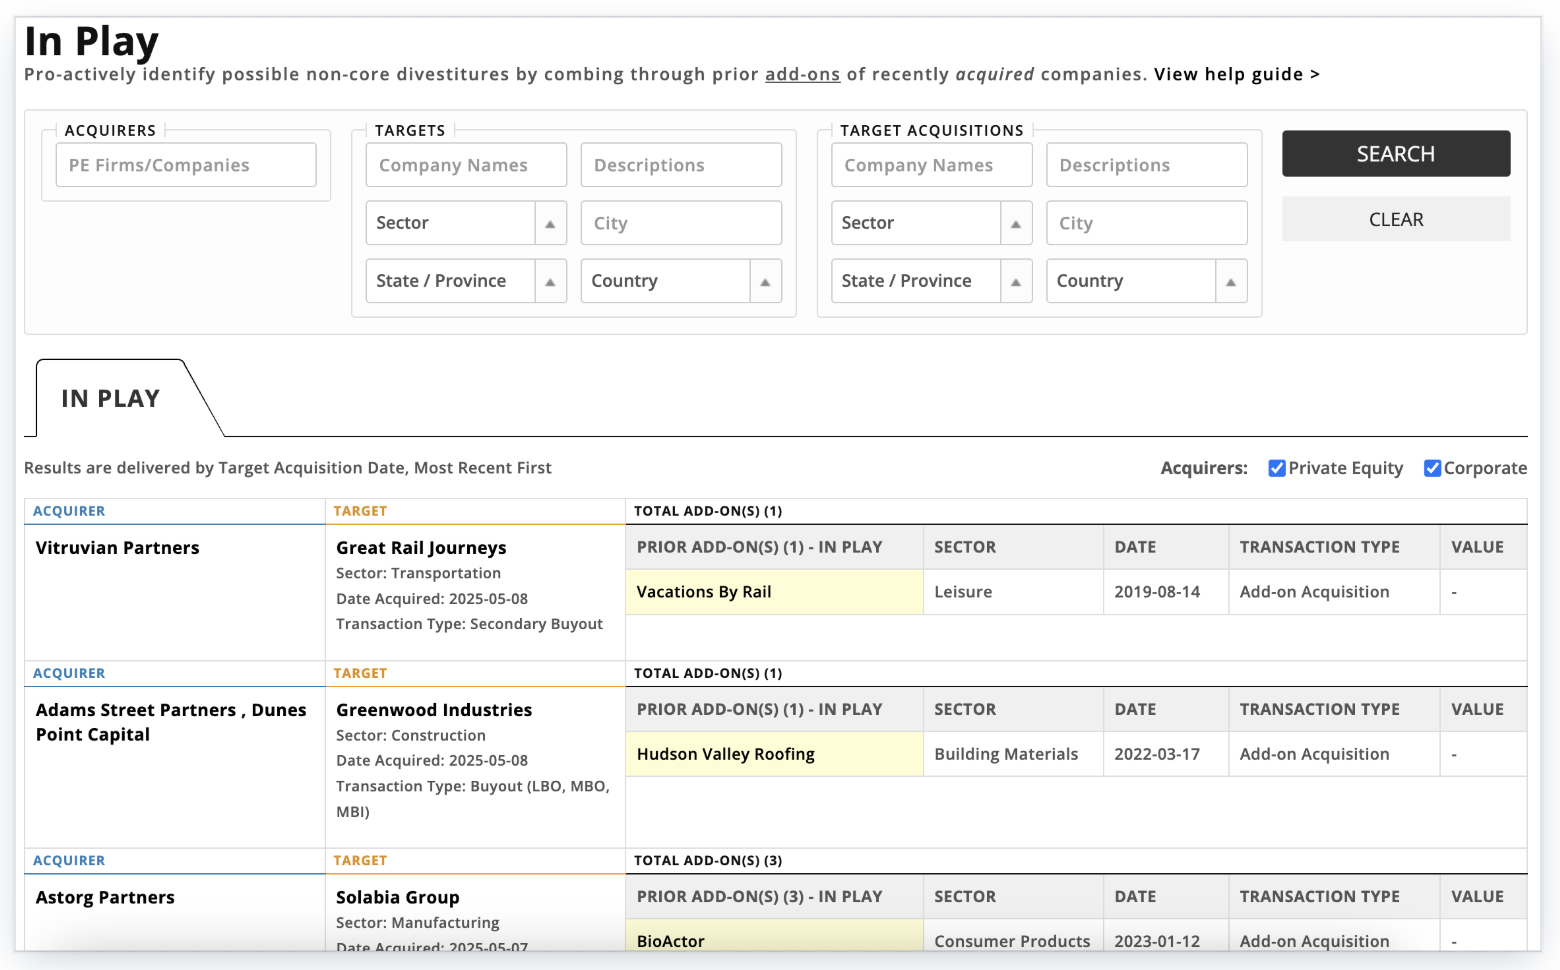The image size is (1560, 970).
Task: Click the CLEAR button
Action: pos(1395,219)
